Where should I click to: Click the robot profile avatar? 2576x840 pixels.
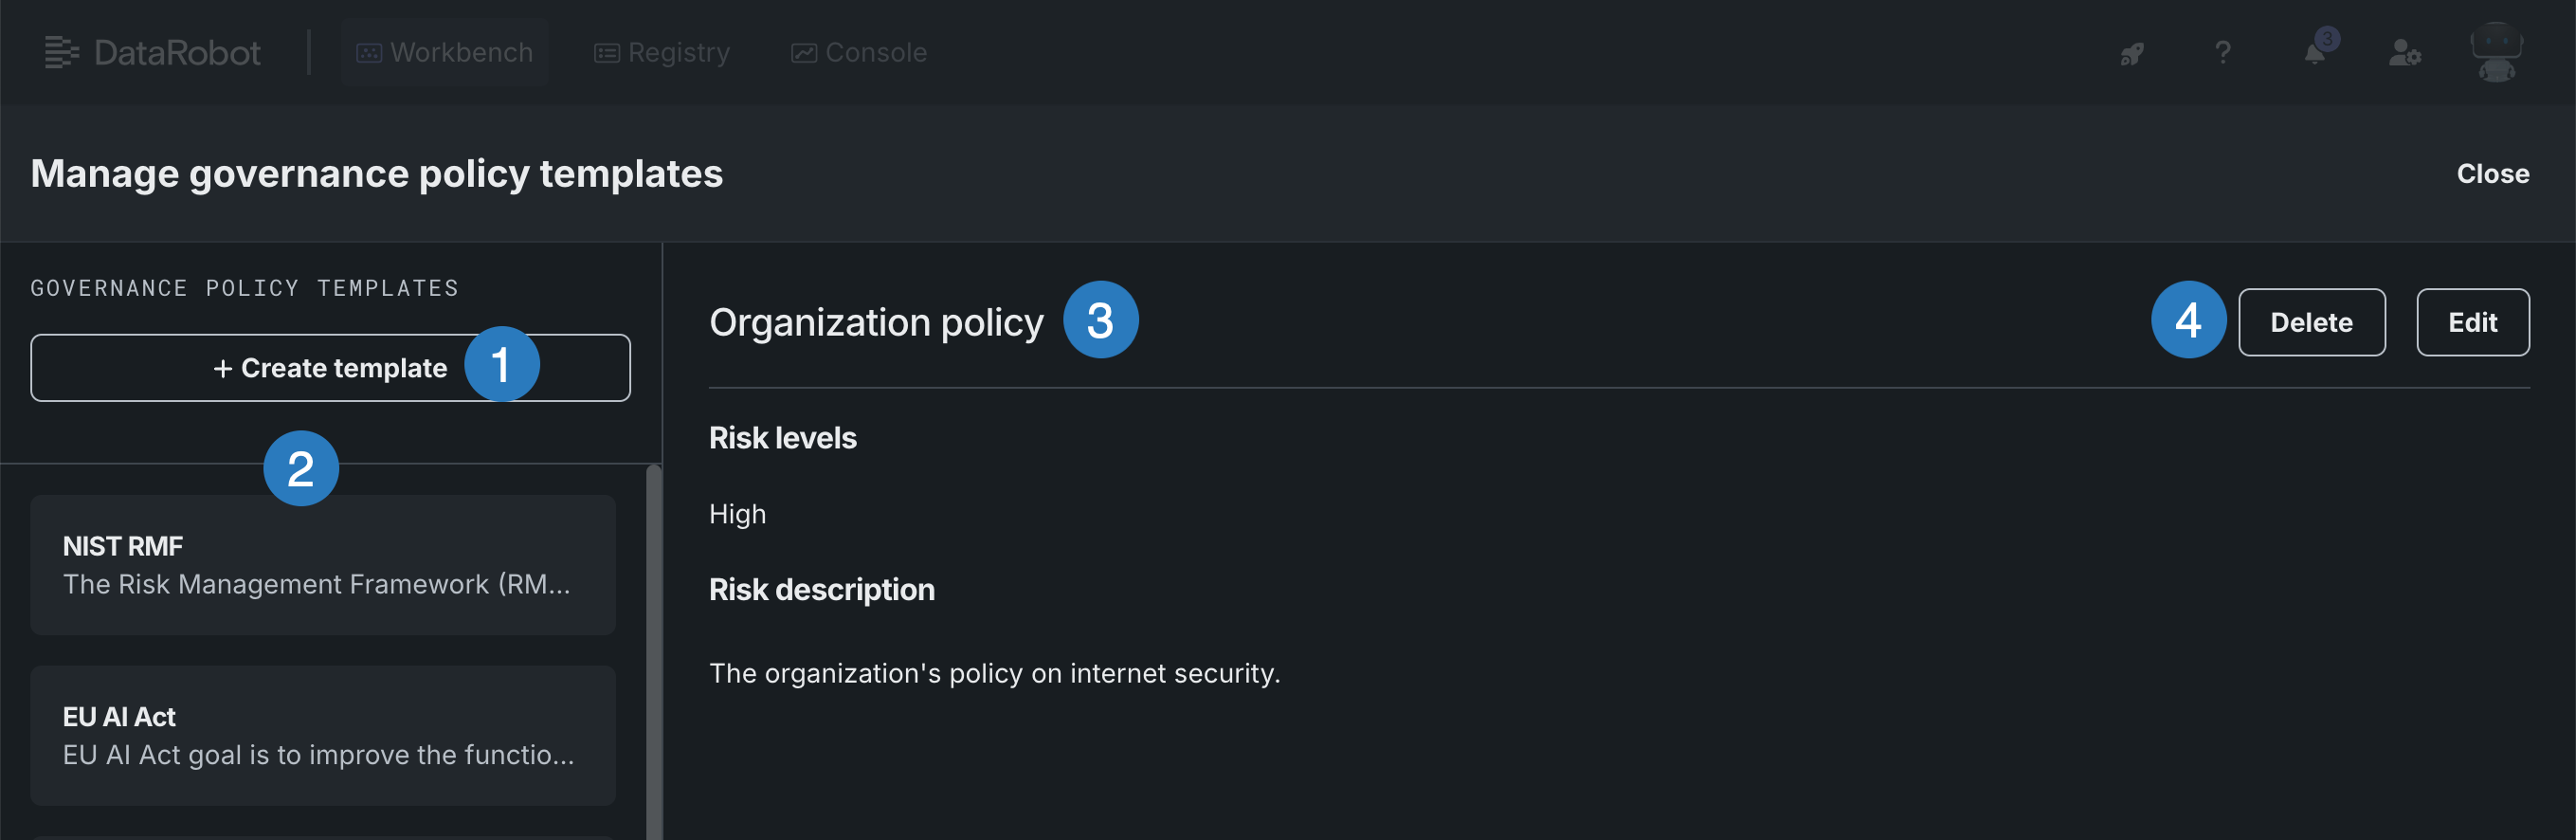coord(2496,53)
